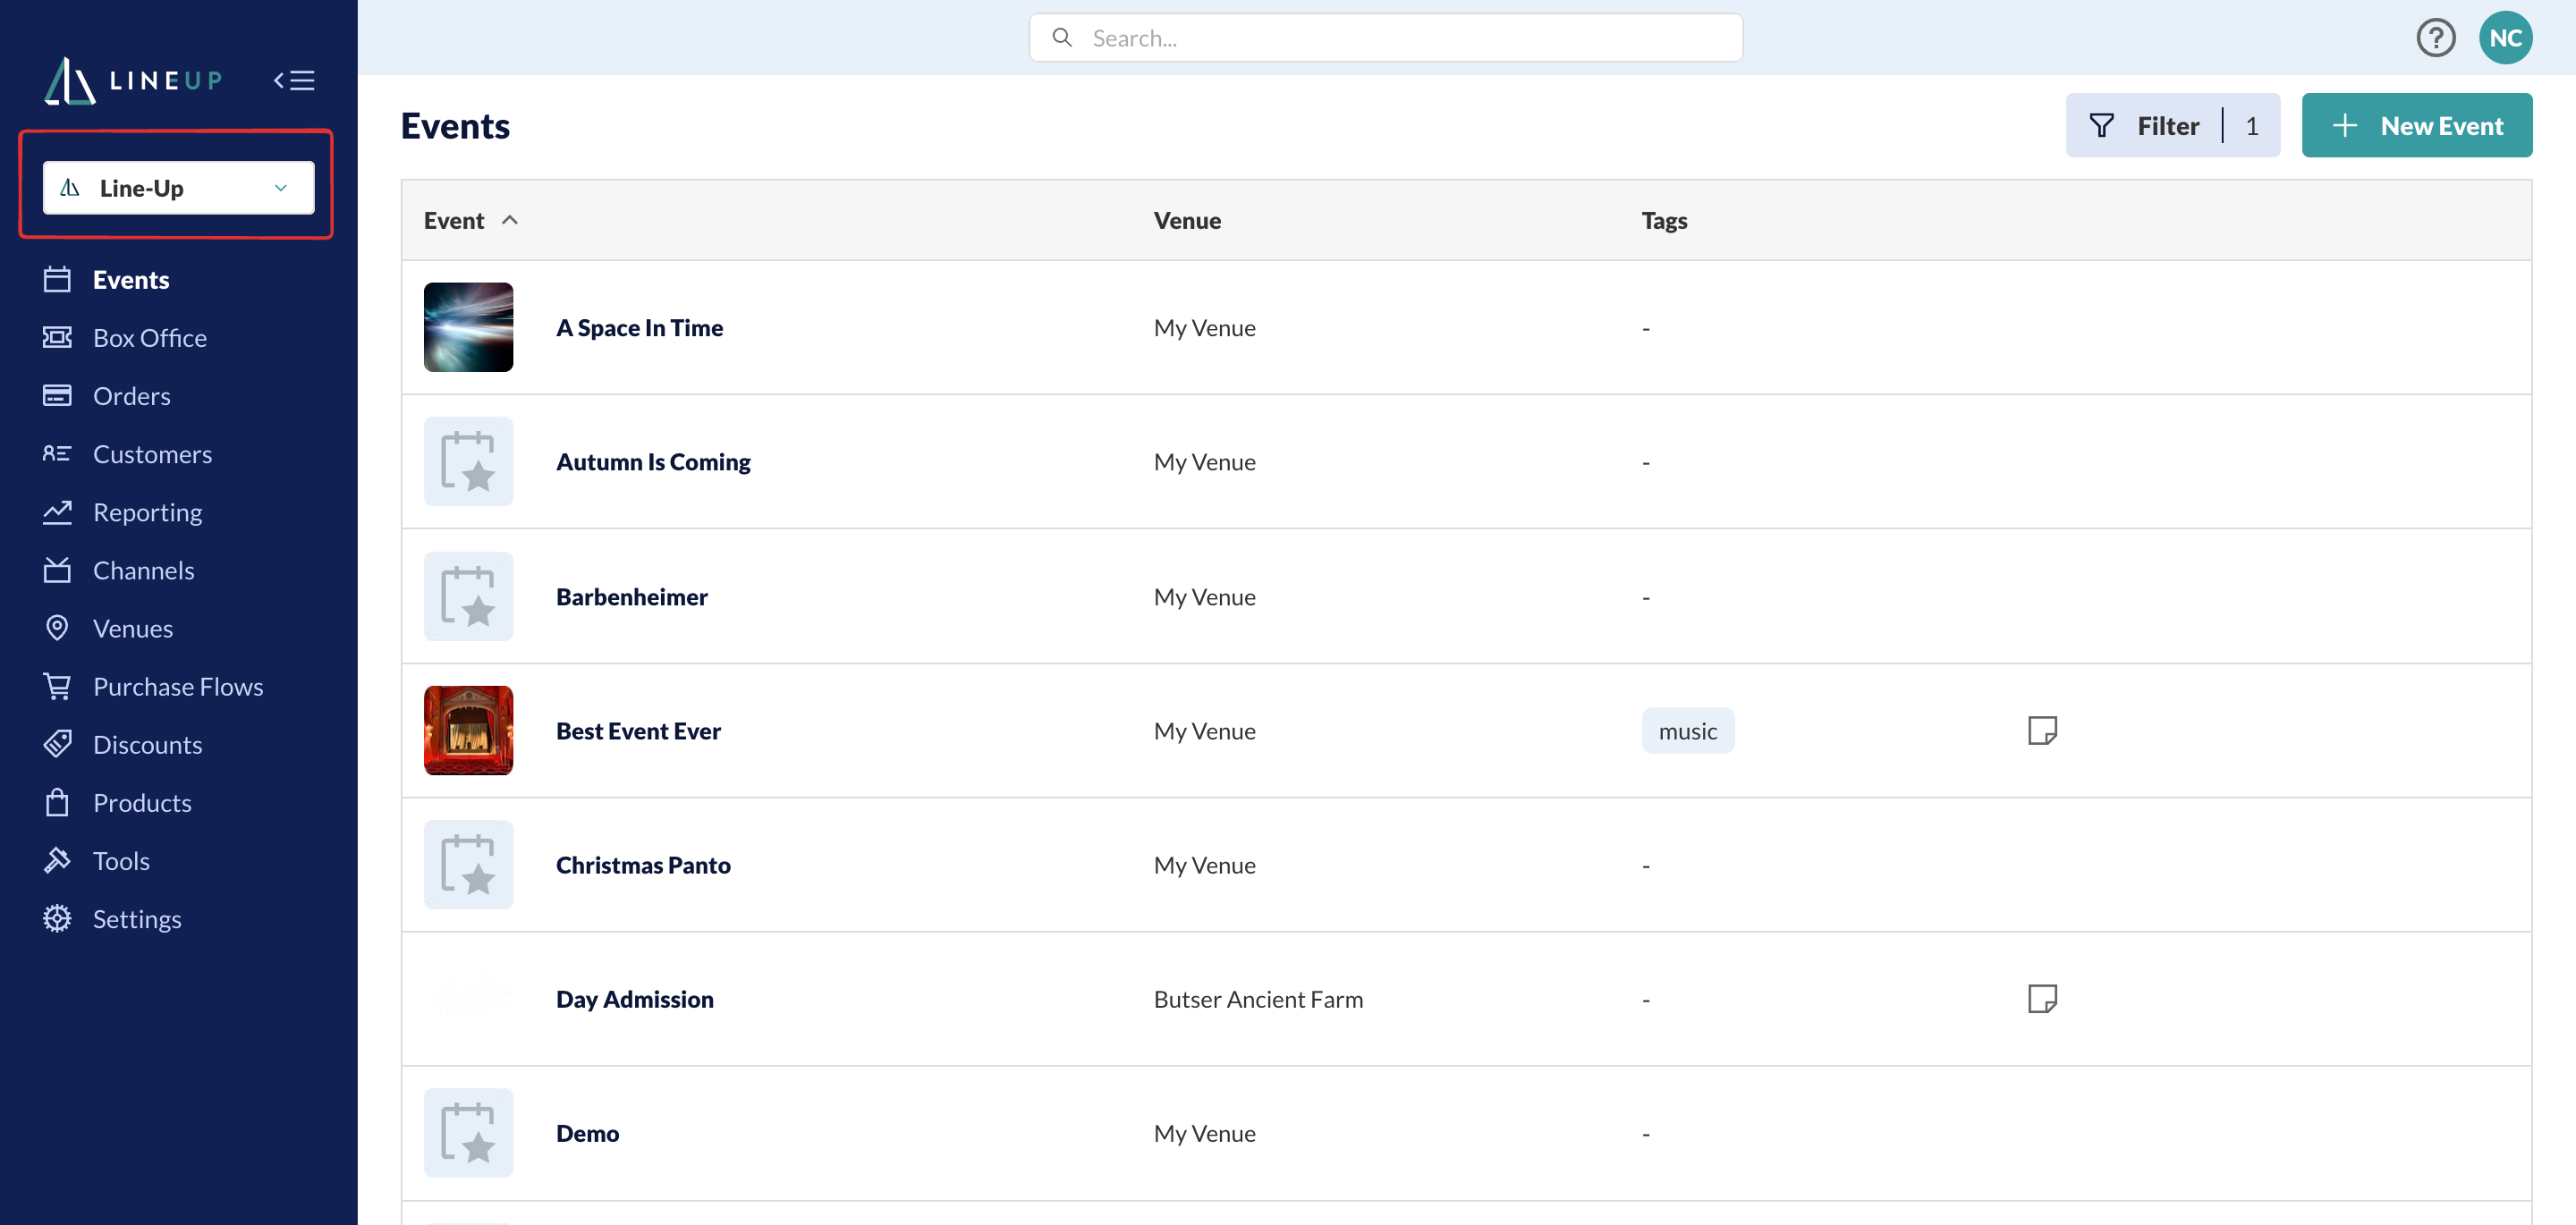This screenshot has width=2576, height=1225.
Task: Click the Events calendar icon
Action: pos(57,280)
